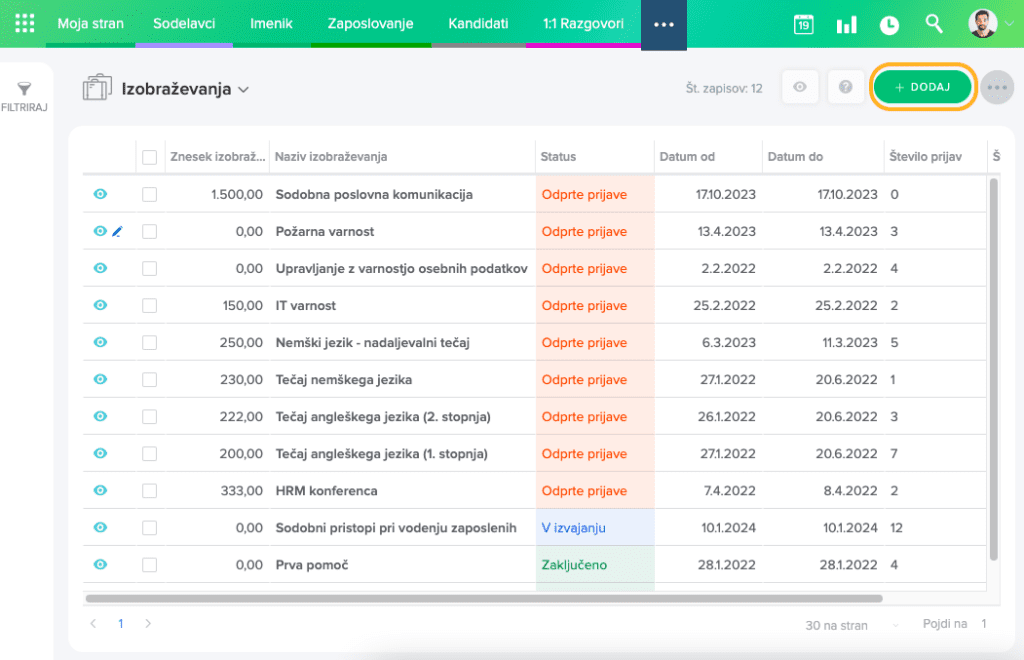Switch to the Sodelavci tab
The width and height of the screenshot is (1024, 660).
click(x=184, y=23)
